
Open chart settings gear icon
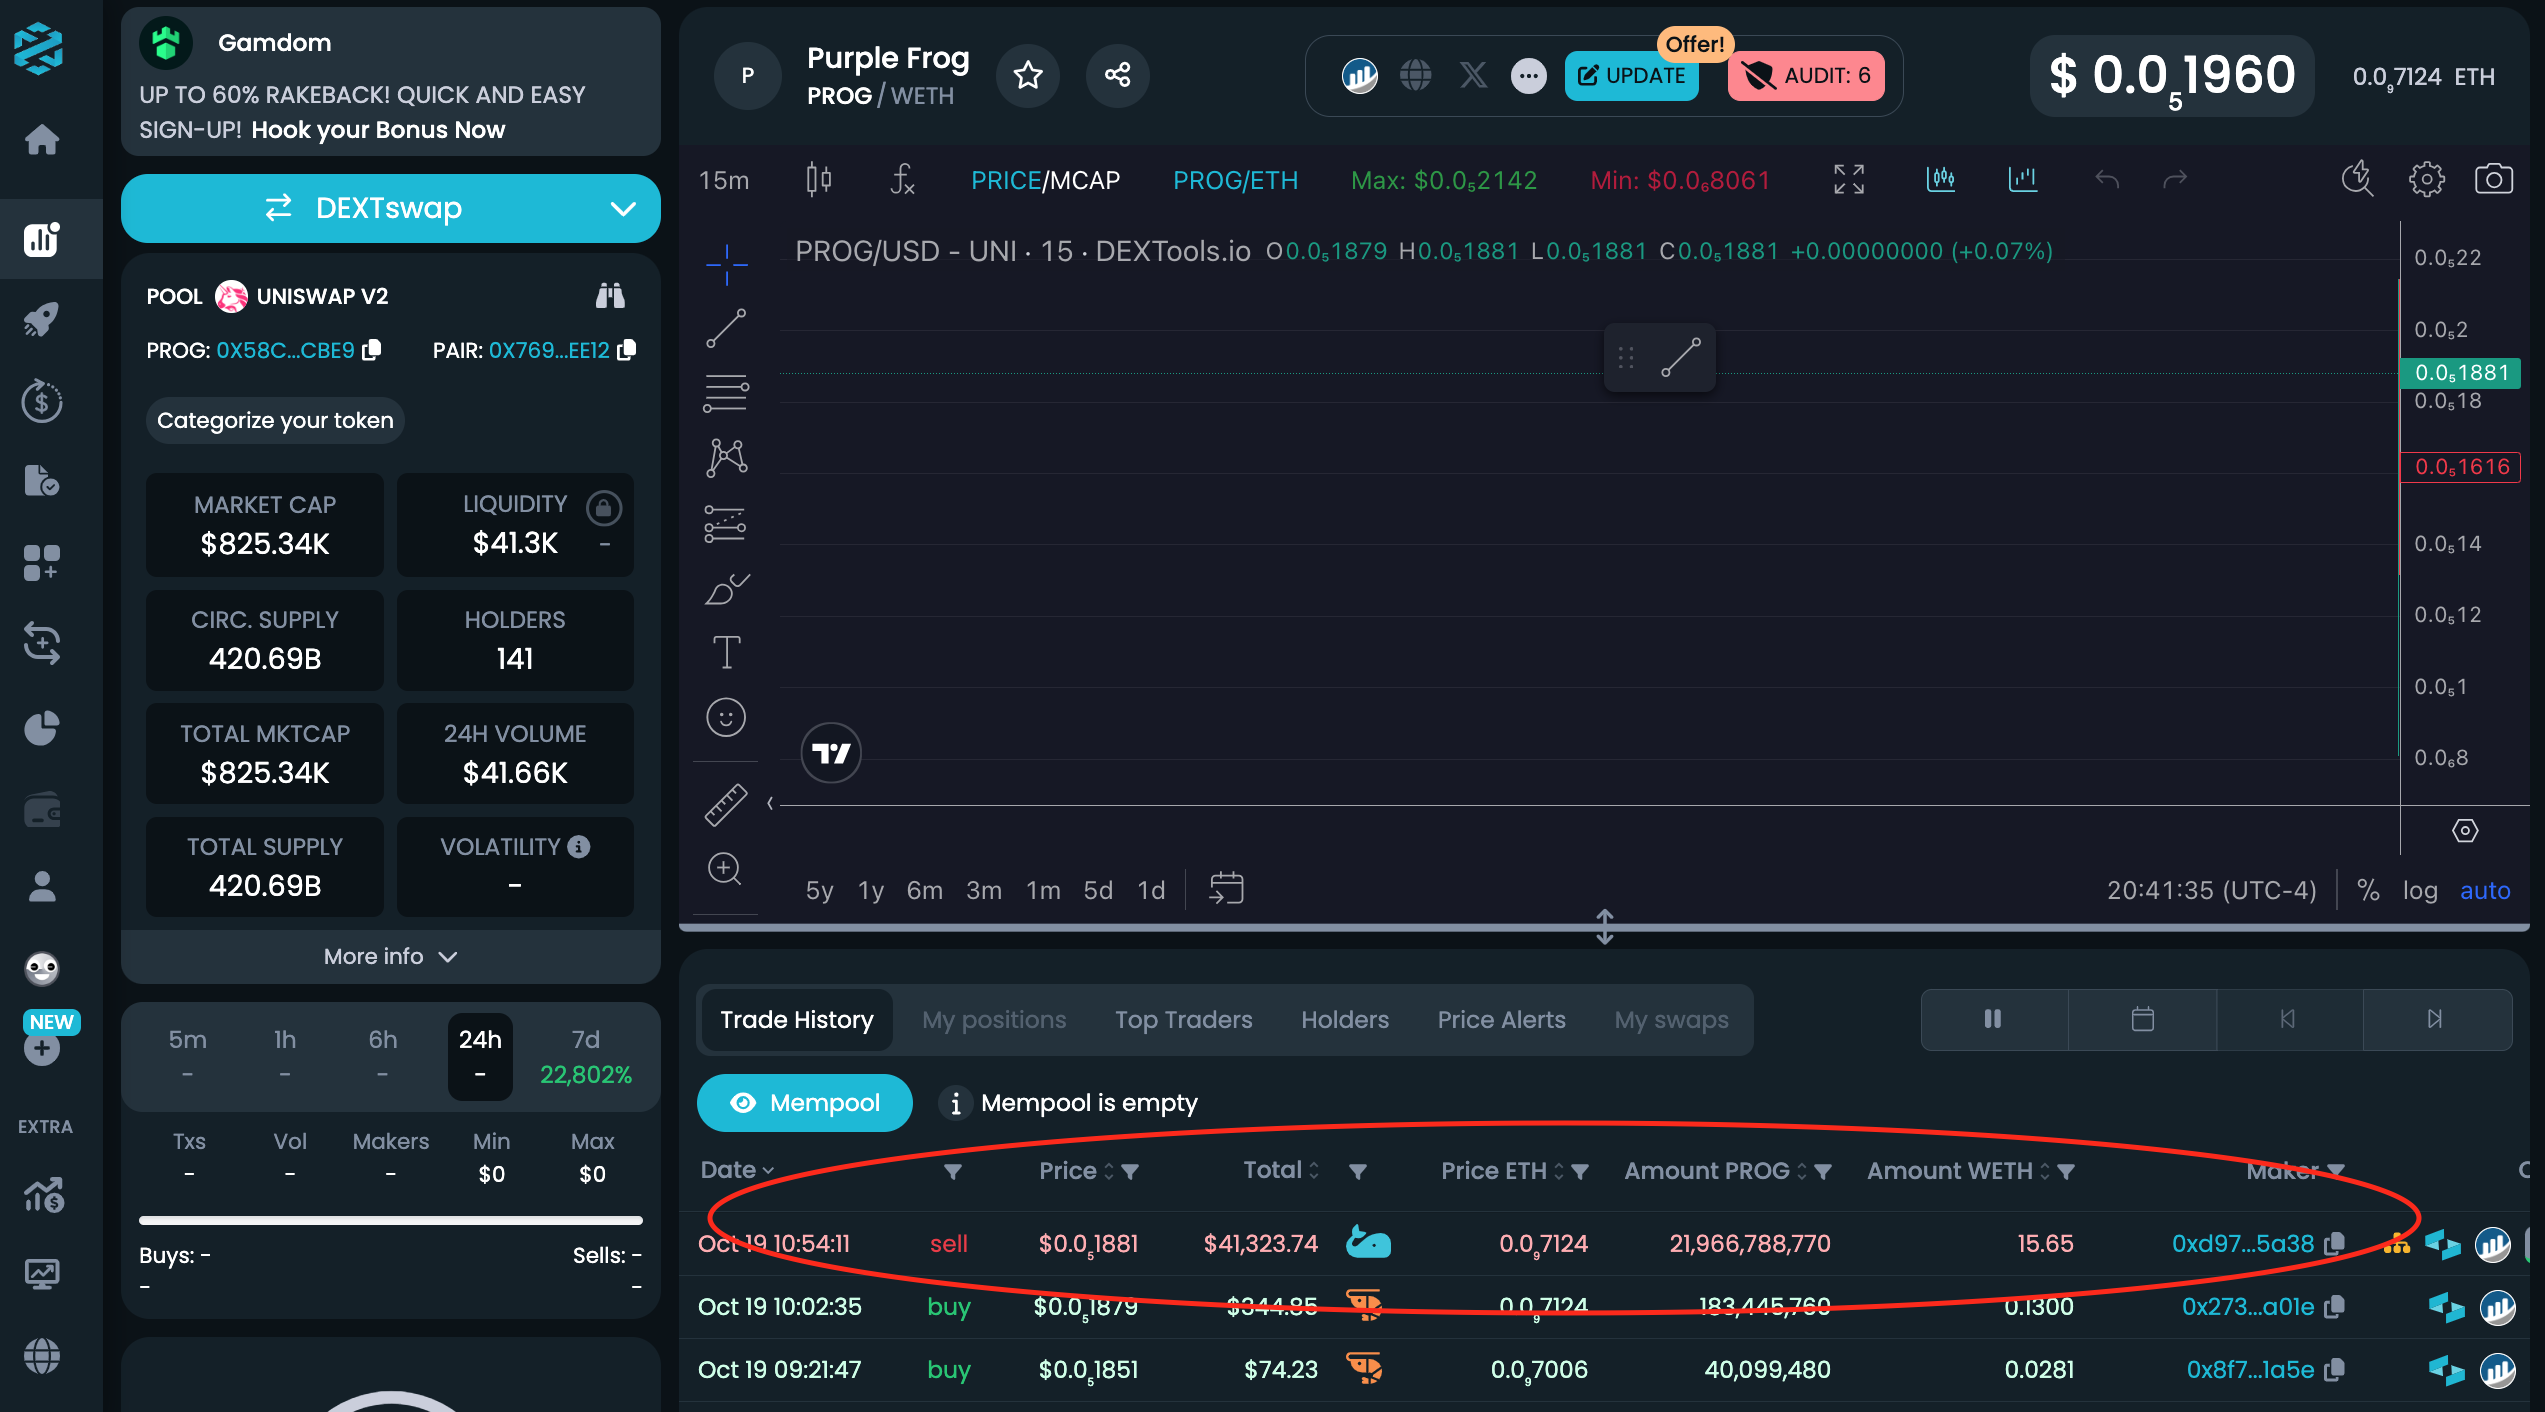point(2427,180)
